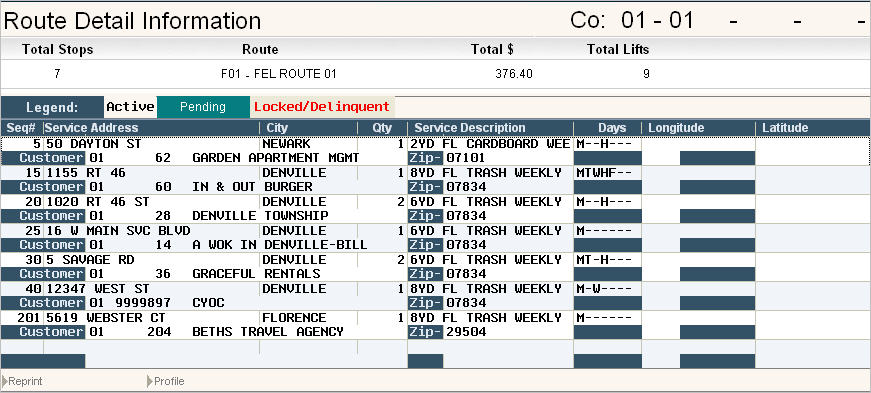Click the Total Lifts value 9
The image size is (871, 393).
646,73
